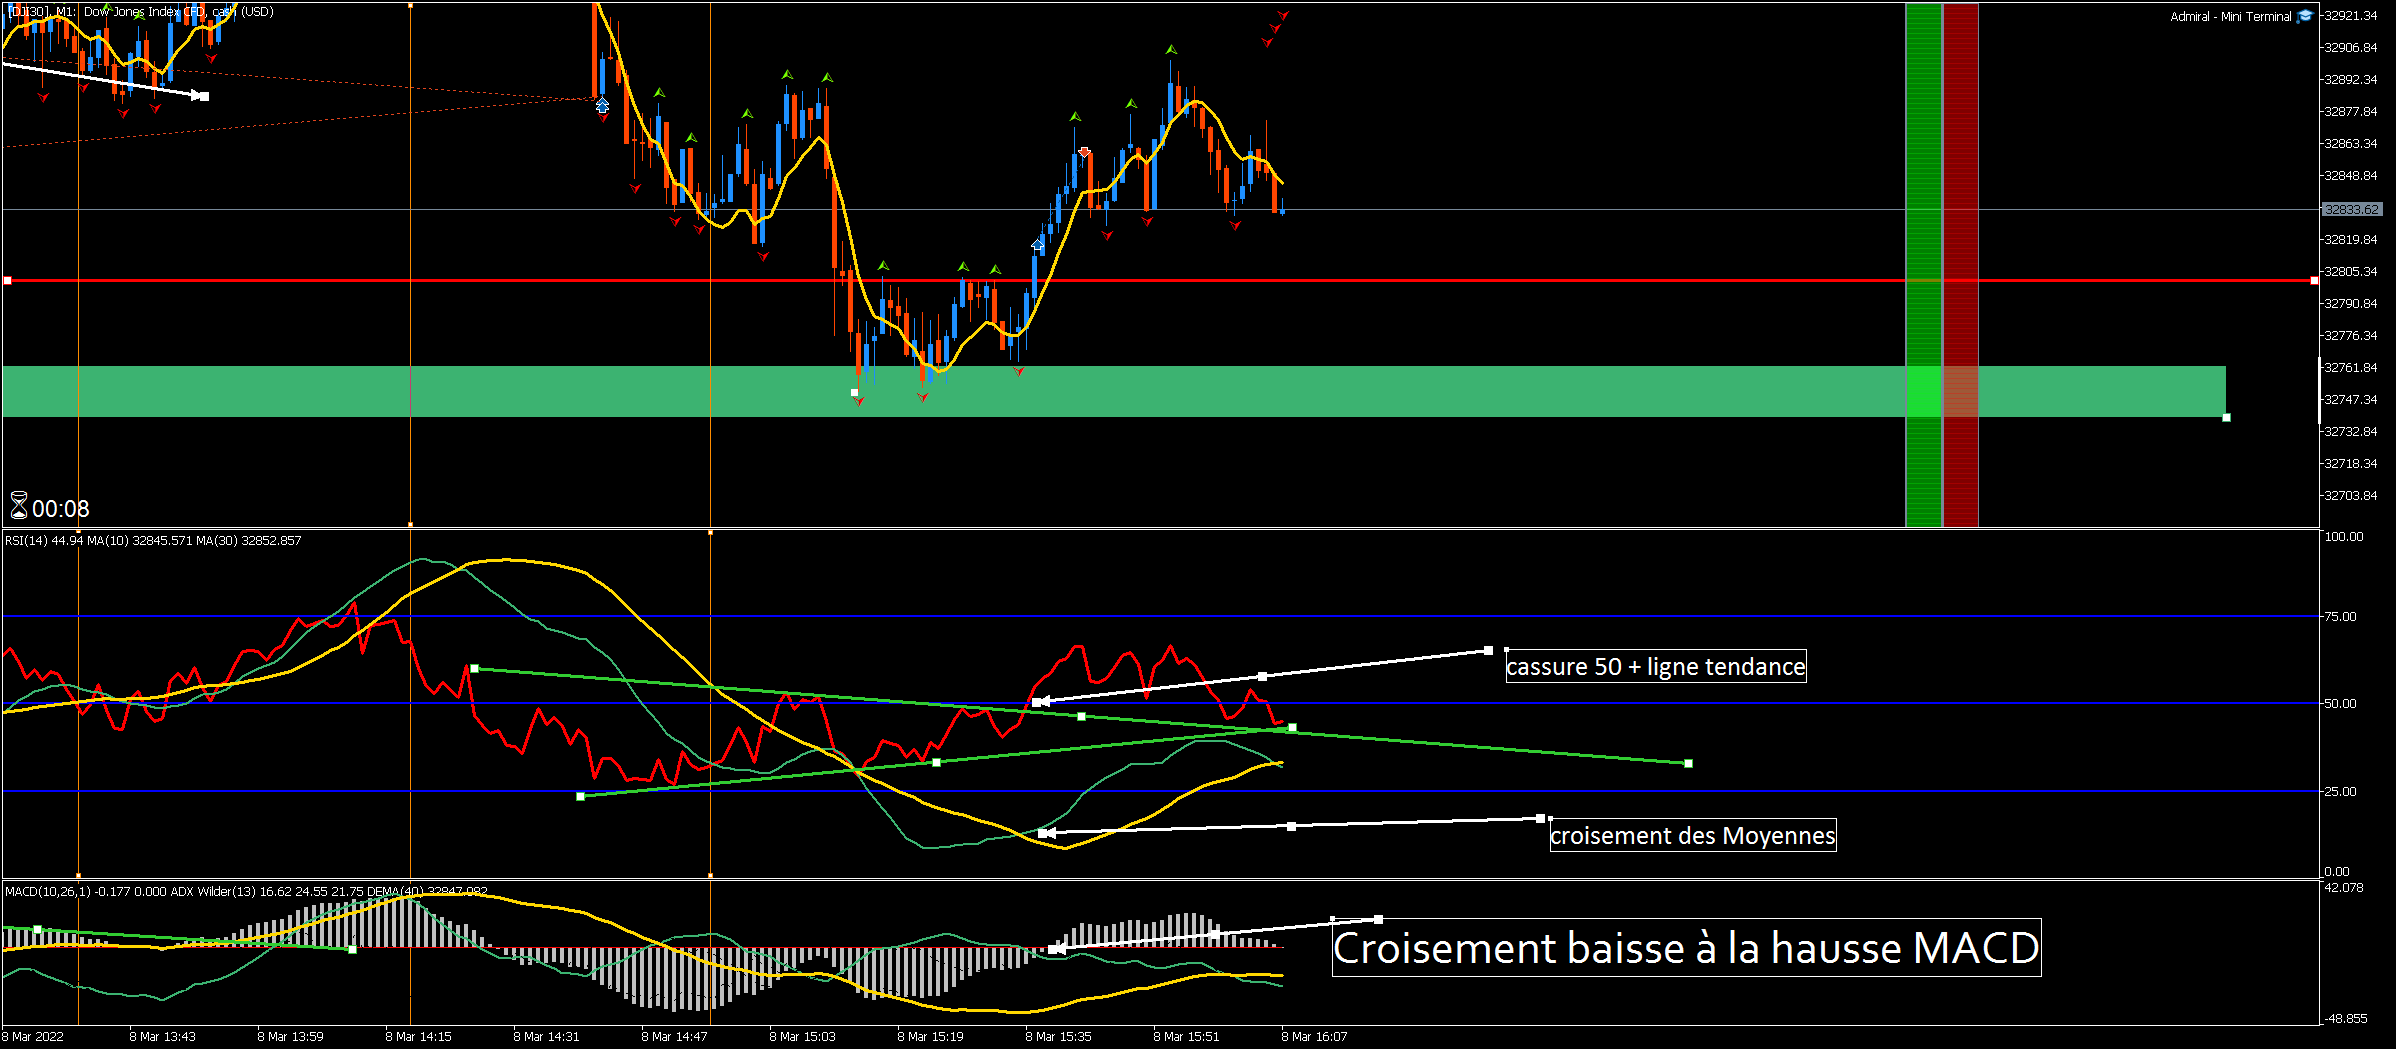Image resolution: width=2396 pixels, height=1049 pixels.
Task: Select the white arrowhead ending the top-left trendline
Action: click(198, 96)
